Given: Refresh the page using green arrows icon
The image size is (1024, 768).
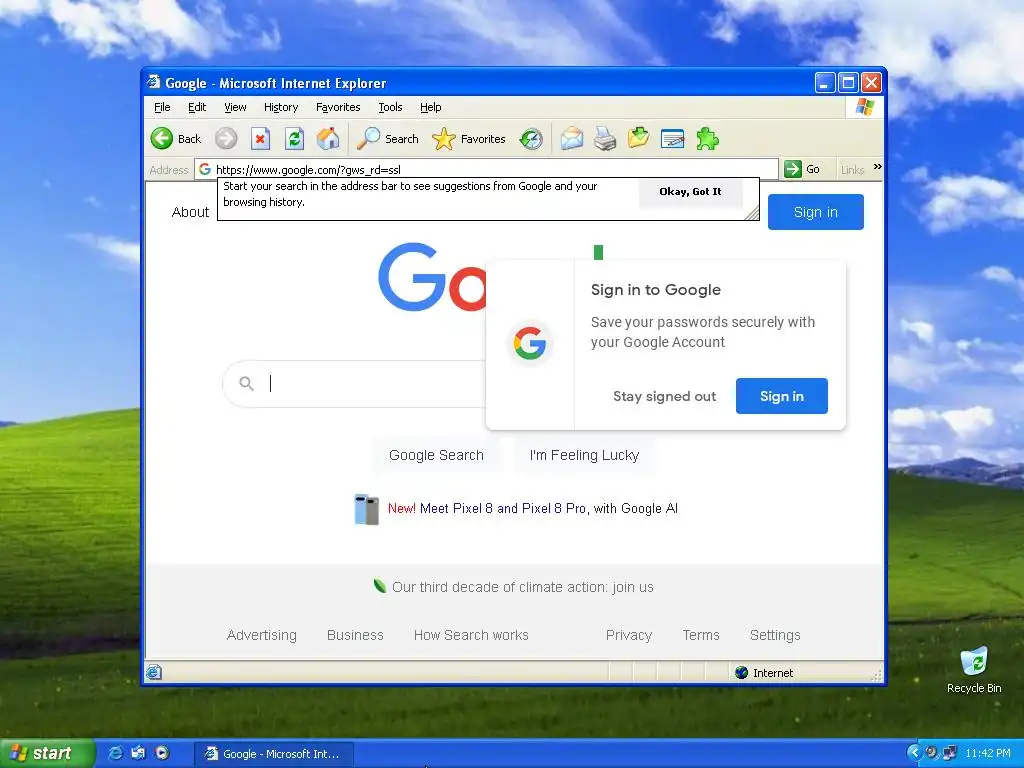Looking at the screenshot, I should pos(295,138).
